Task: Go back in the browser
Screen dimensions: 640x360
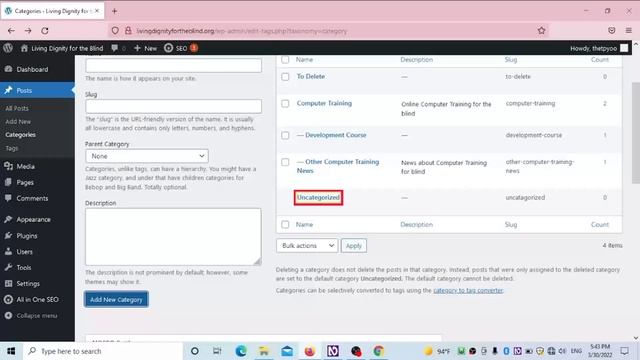Action: (x=11, y=31)
